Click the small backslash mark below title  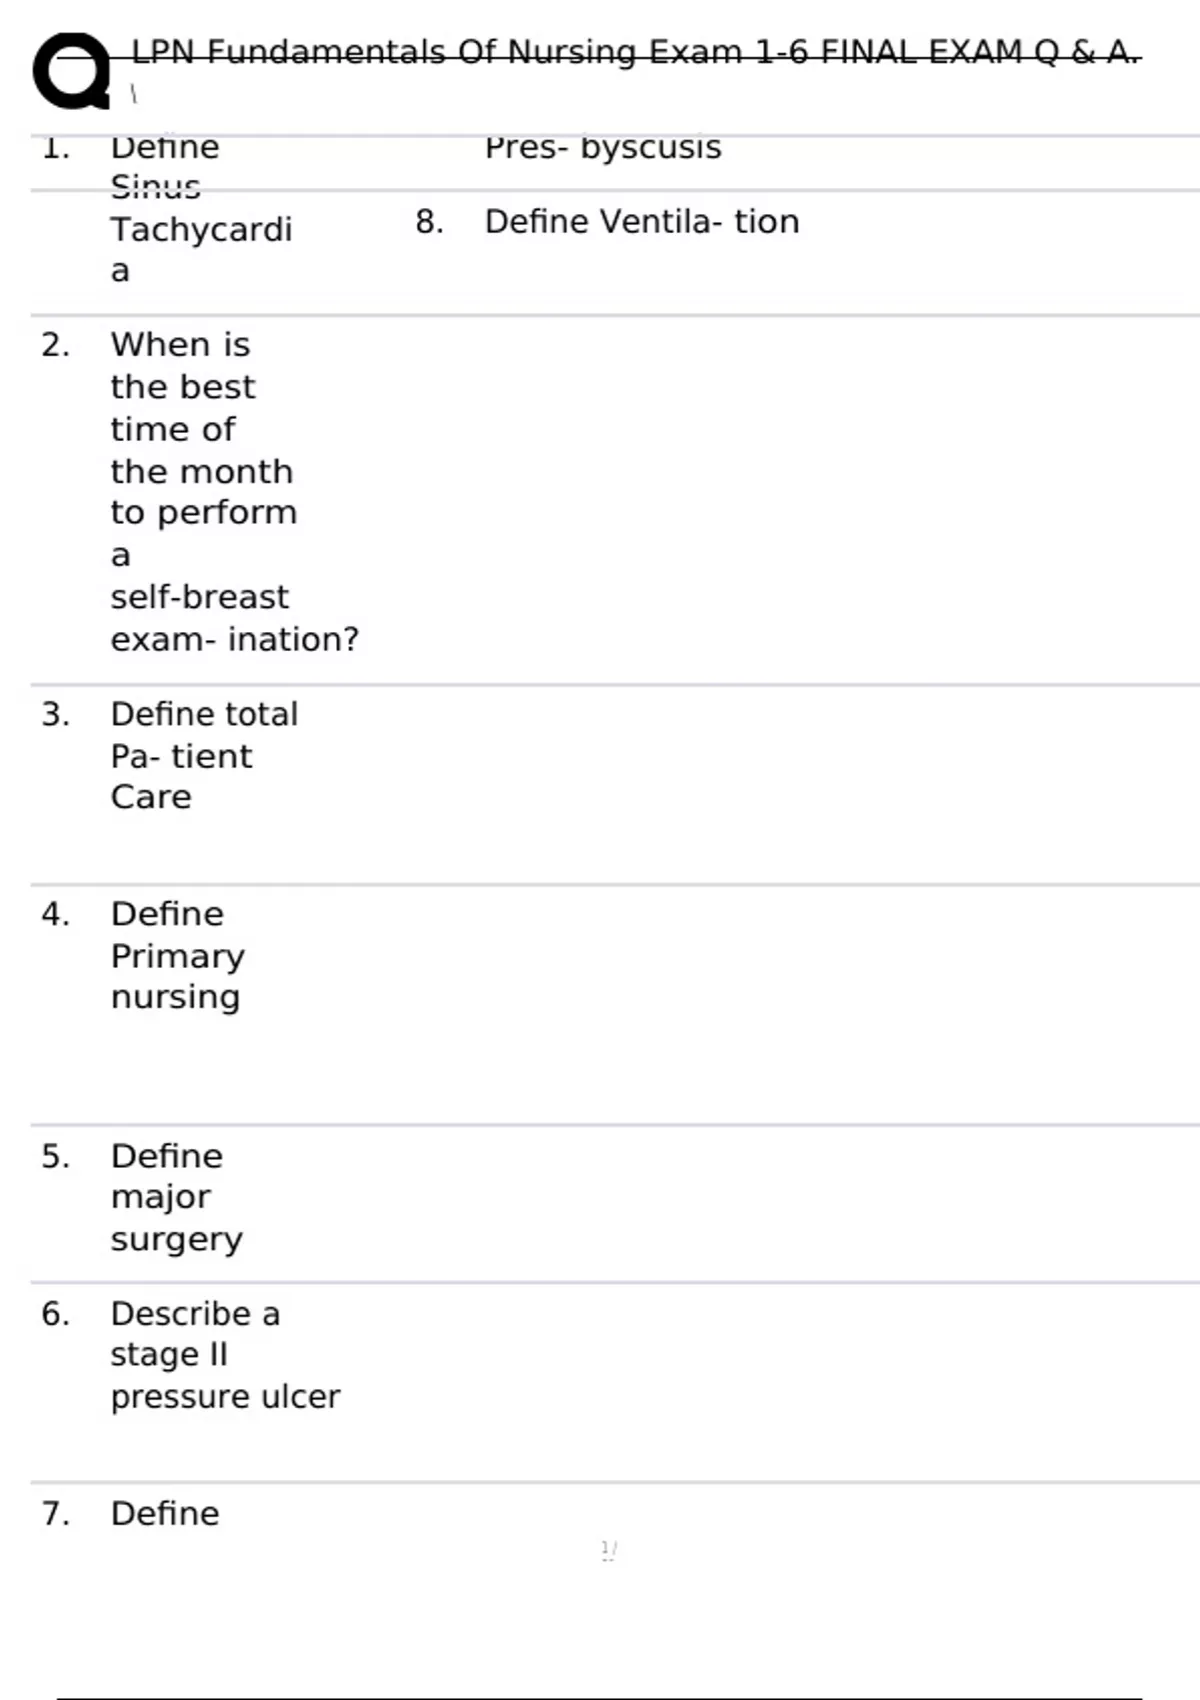[x=133, y=94]
